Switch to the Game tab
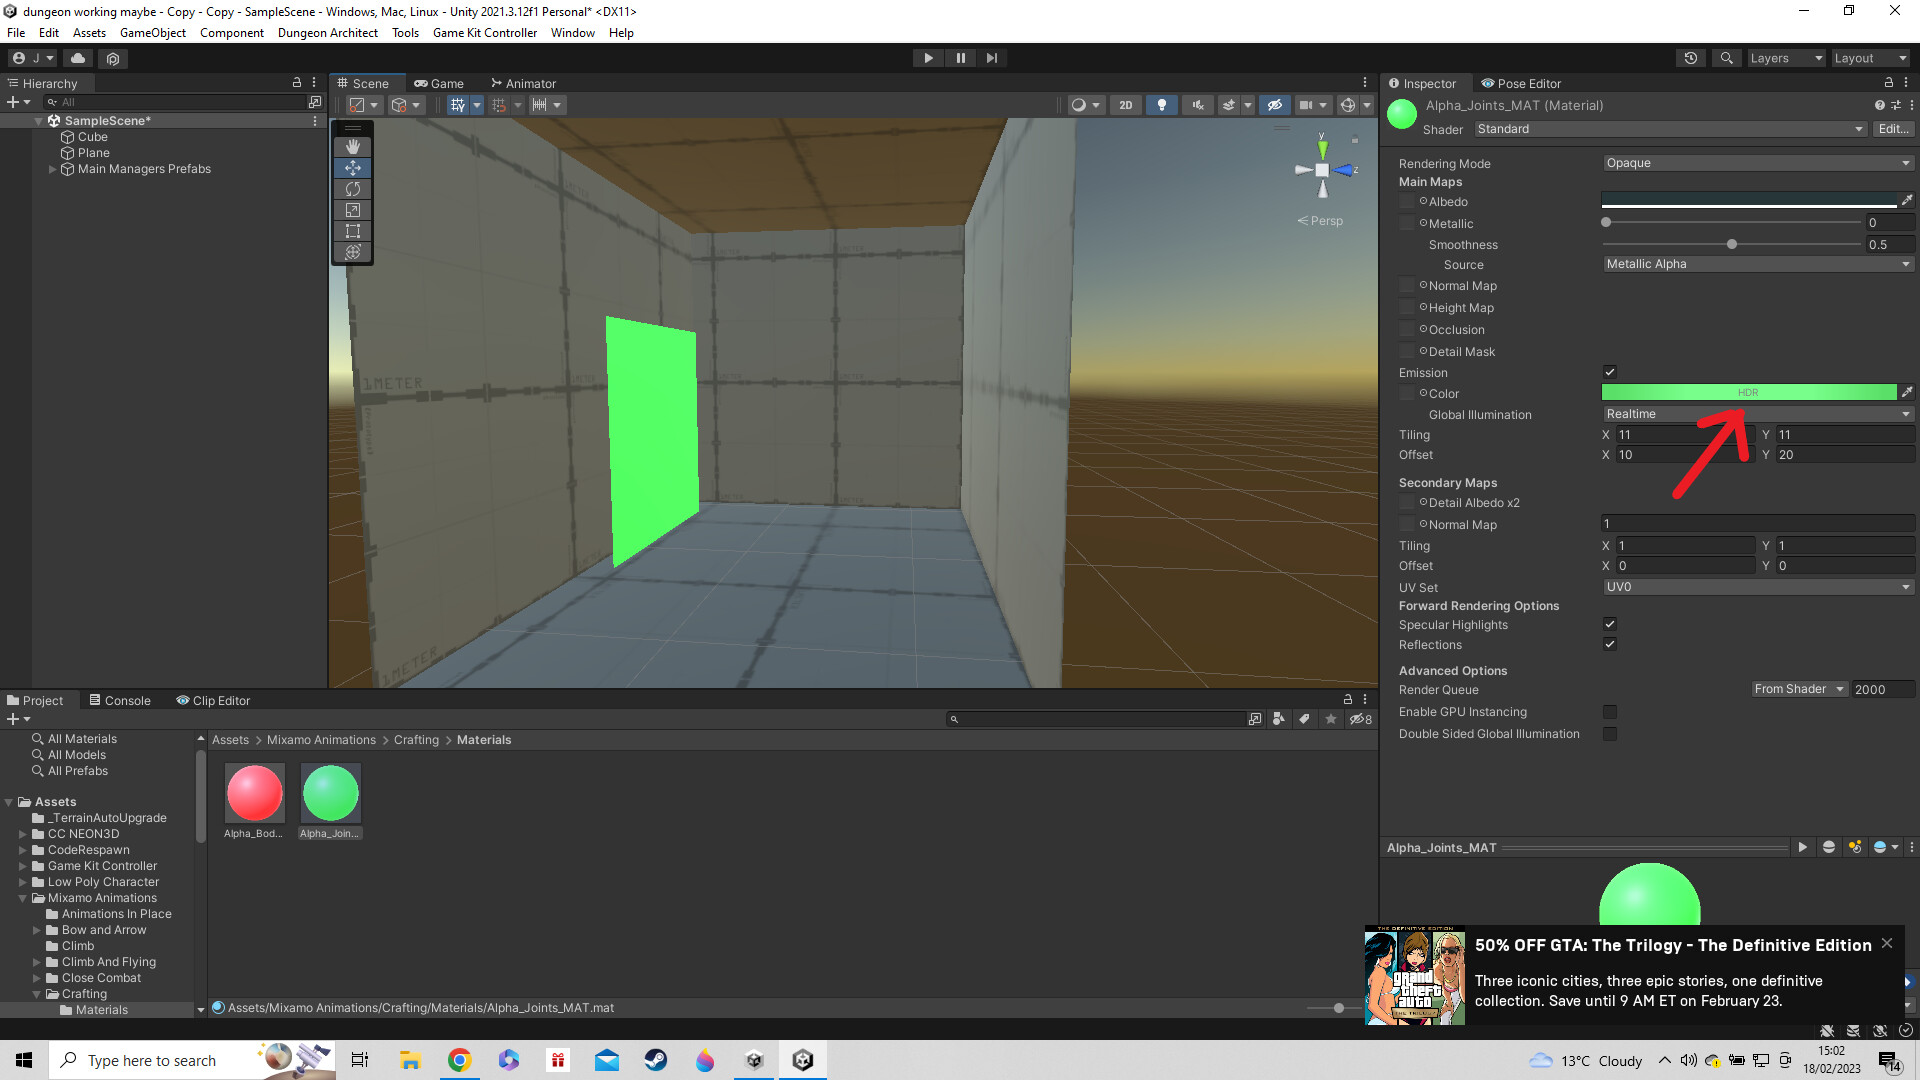 click(439, 83)
